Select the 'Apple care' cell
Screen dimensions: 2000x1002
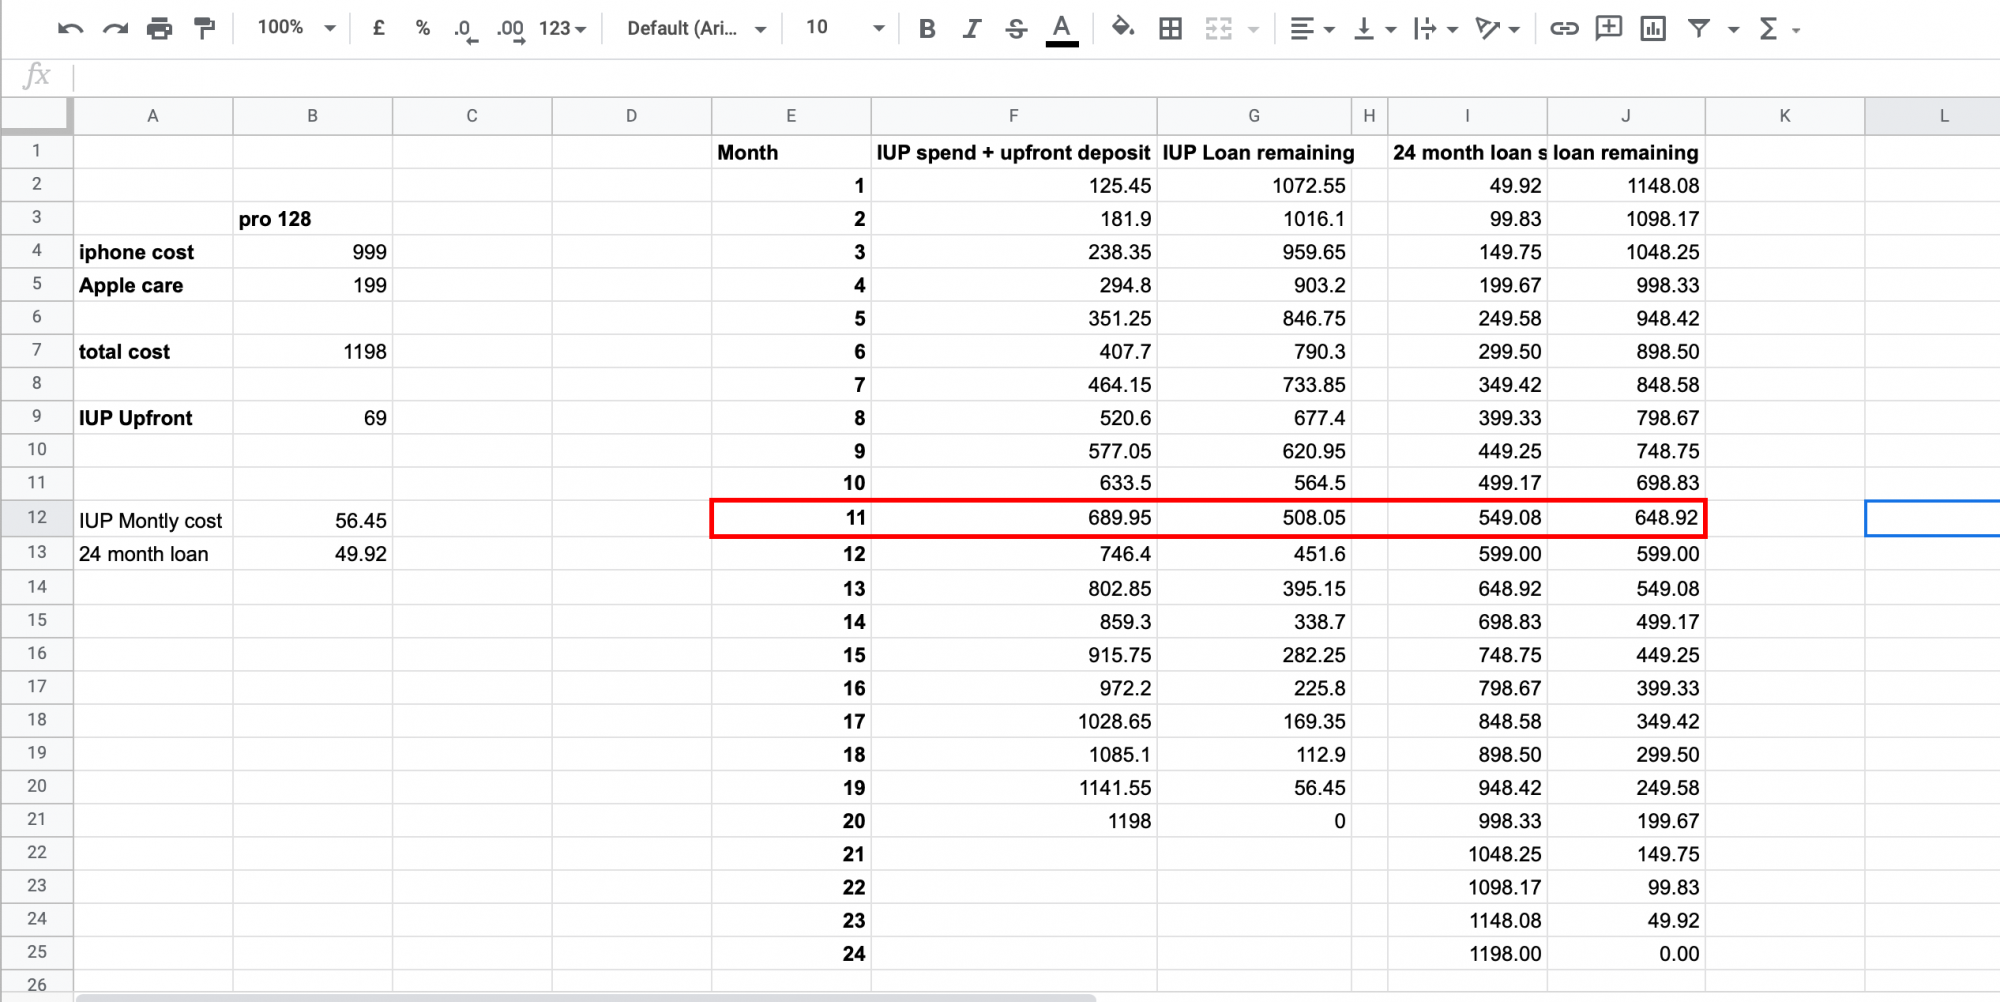153,285
